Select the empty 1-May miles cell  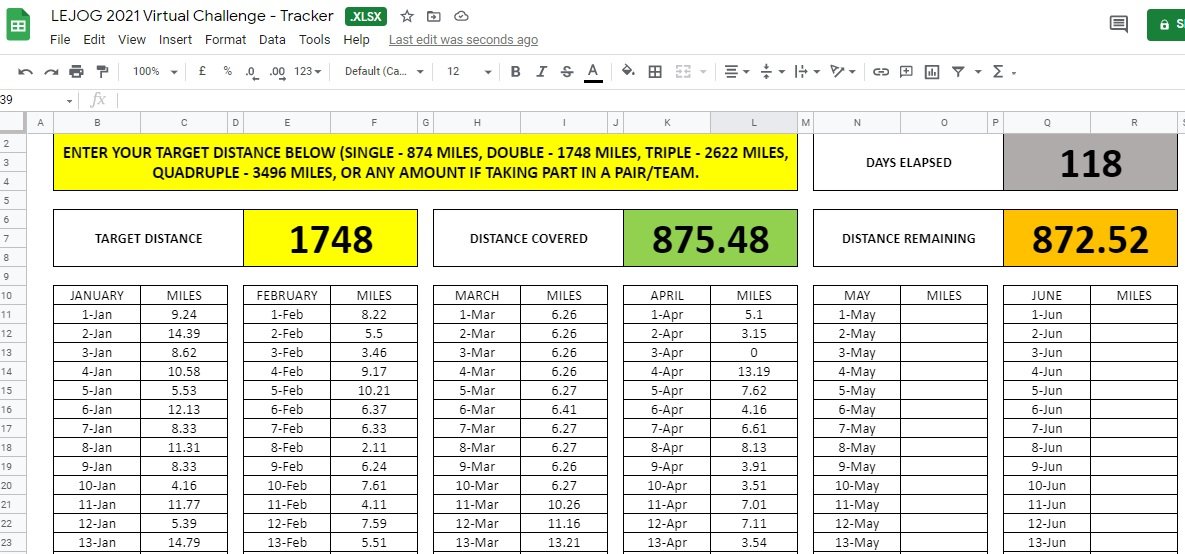click(x=944, y=314)
